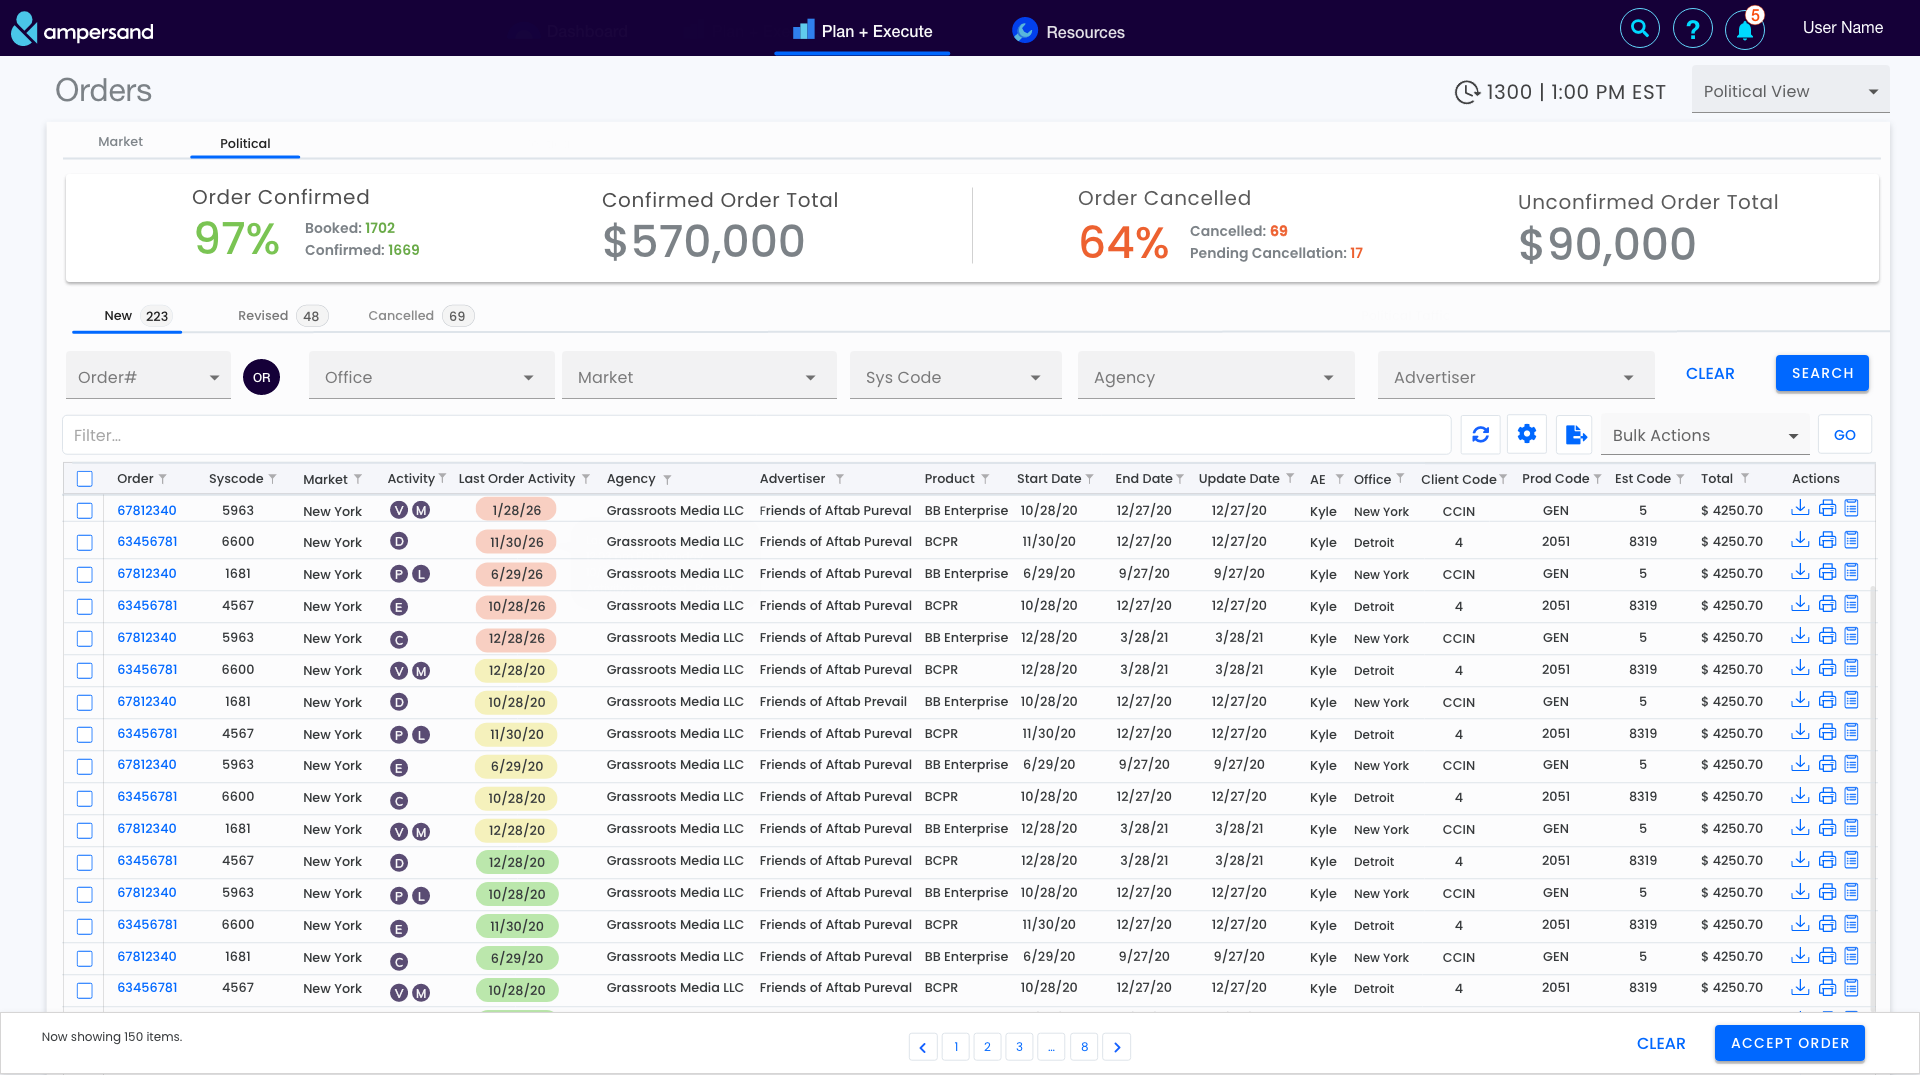Open the Market filter dropdown
The width and height of the screenshot is (1920, 1075).
click(699, 377)
